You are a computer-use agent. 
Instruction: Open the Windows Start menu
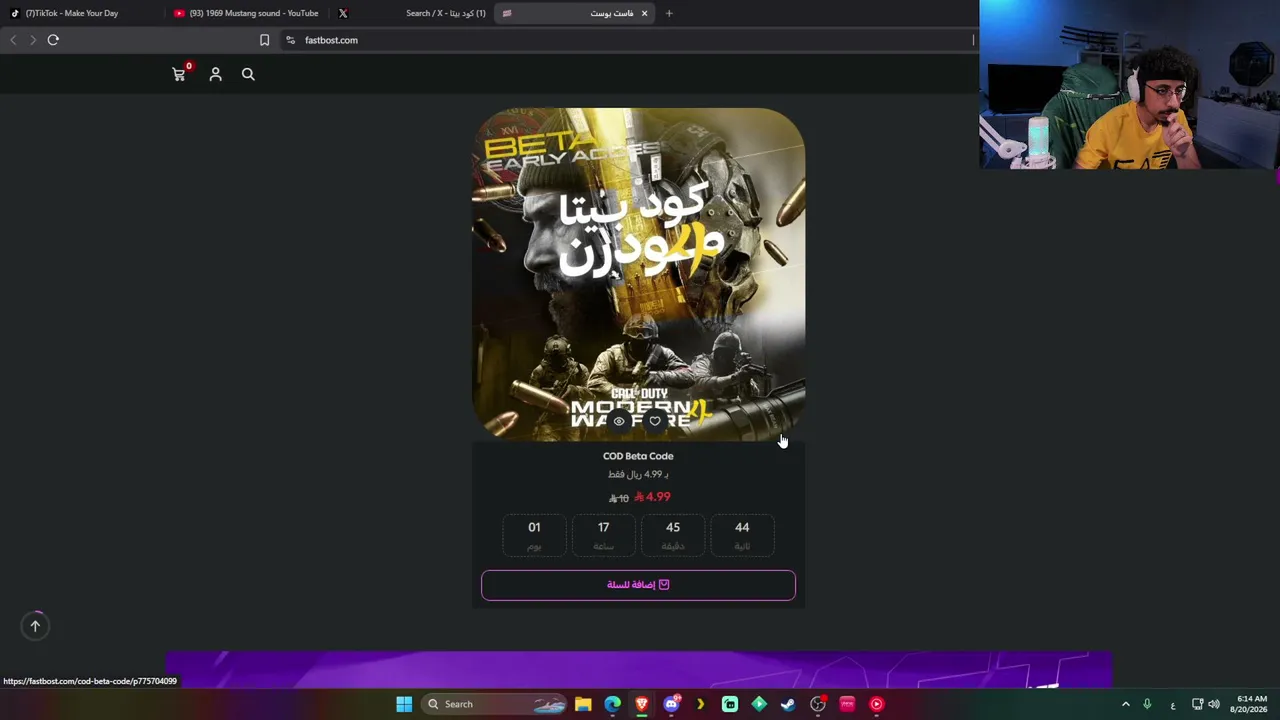[404, 704]
